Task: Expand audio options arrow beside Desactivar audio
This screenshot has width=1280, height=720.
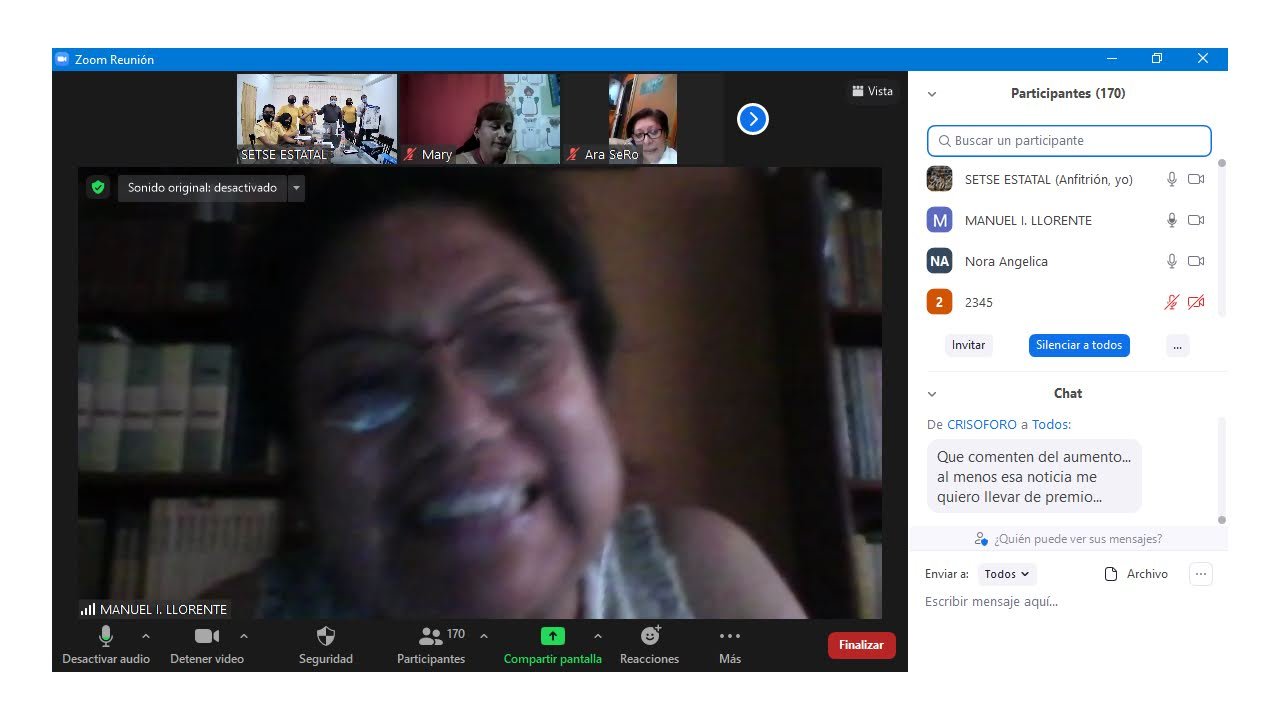Action: 146,636
